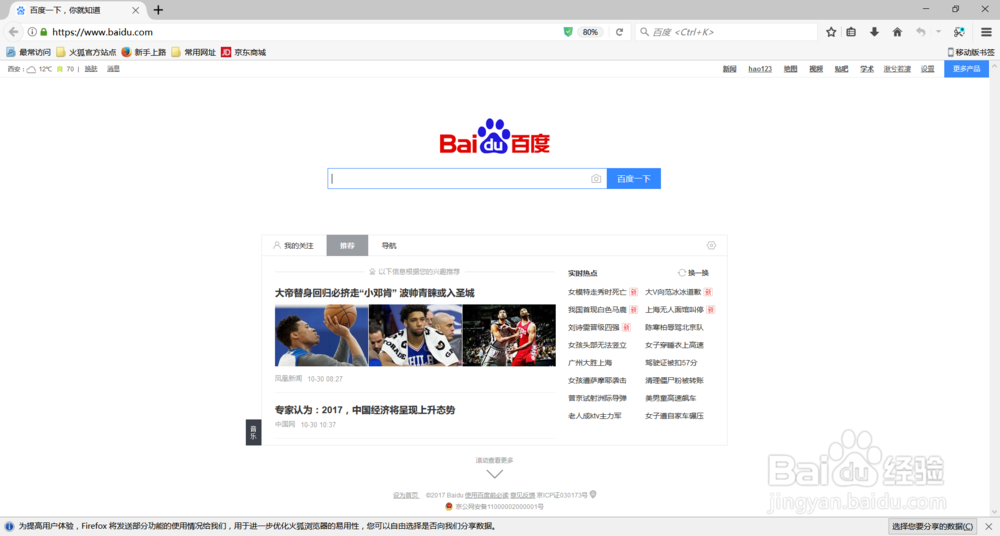Click the weather cloud icon for 西安
1000x536 pixels.
[31, 69]
